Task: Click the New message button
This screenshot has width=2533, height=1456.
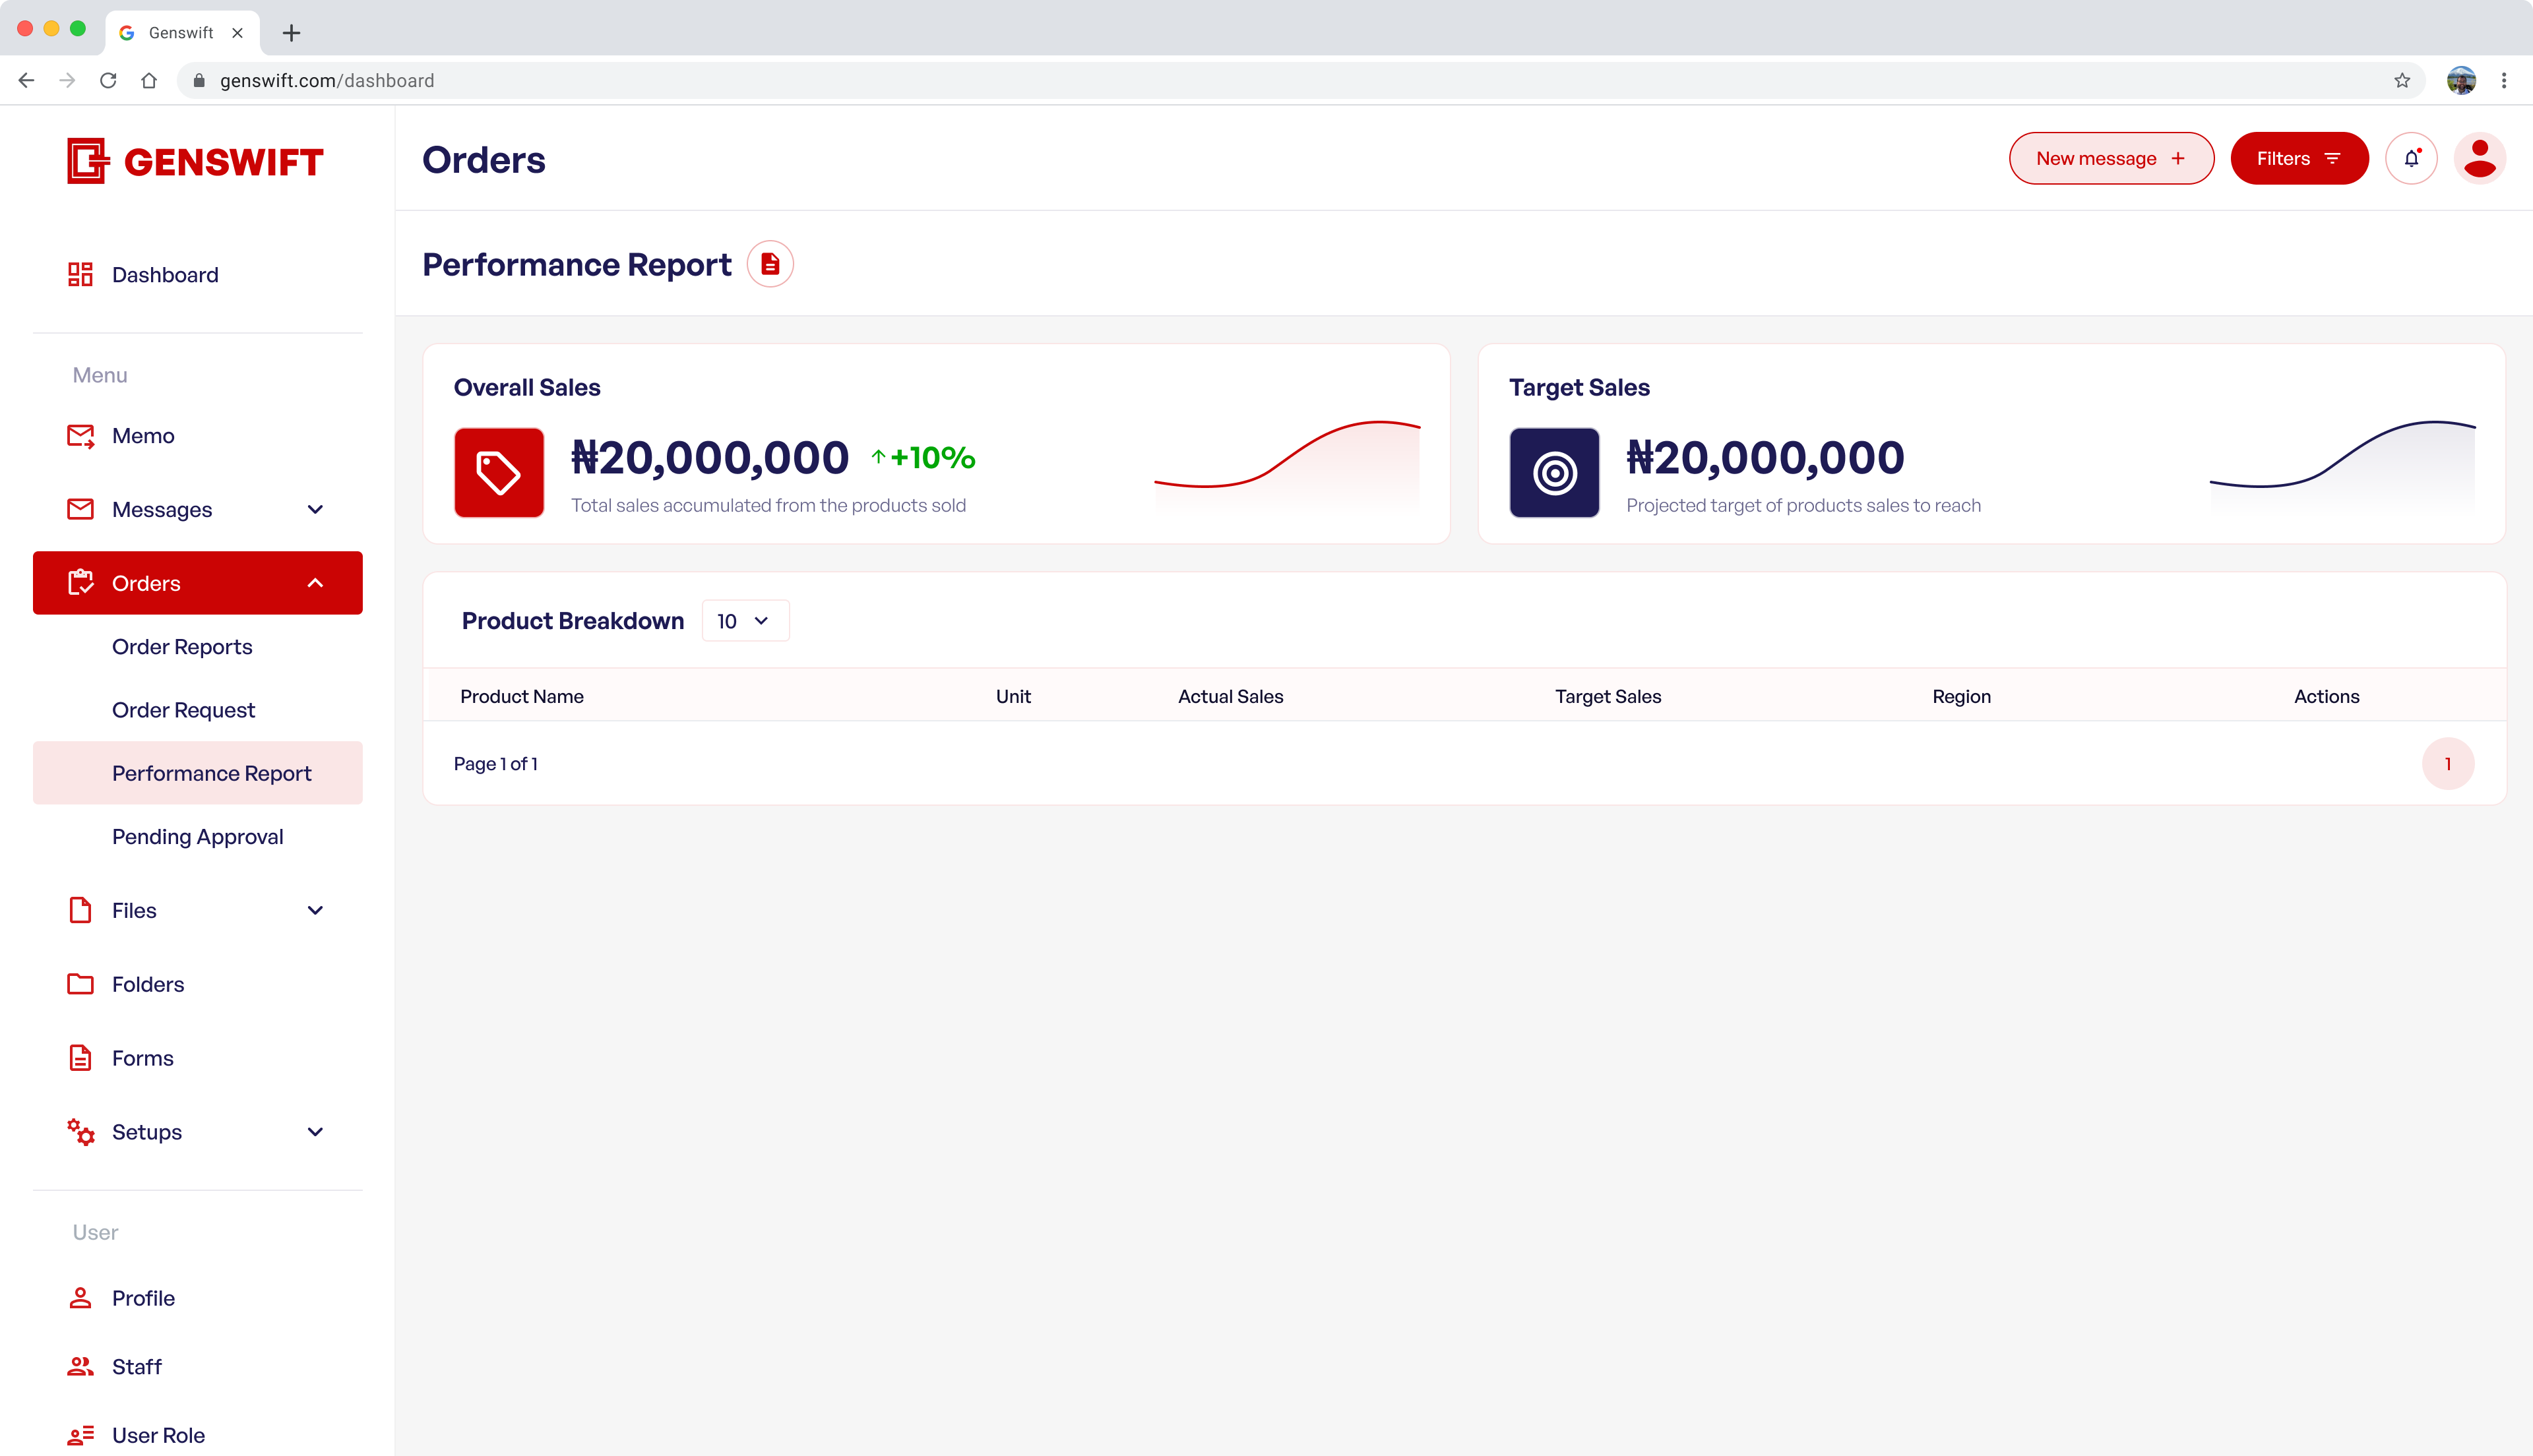Action: (x=2111, y=158)
